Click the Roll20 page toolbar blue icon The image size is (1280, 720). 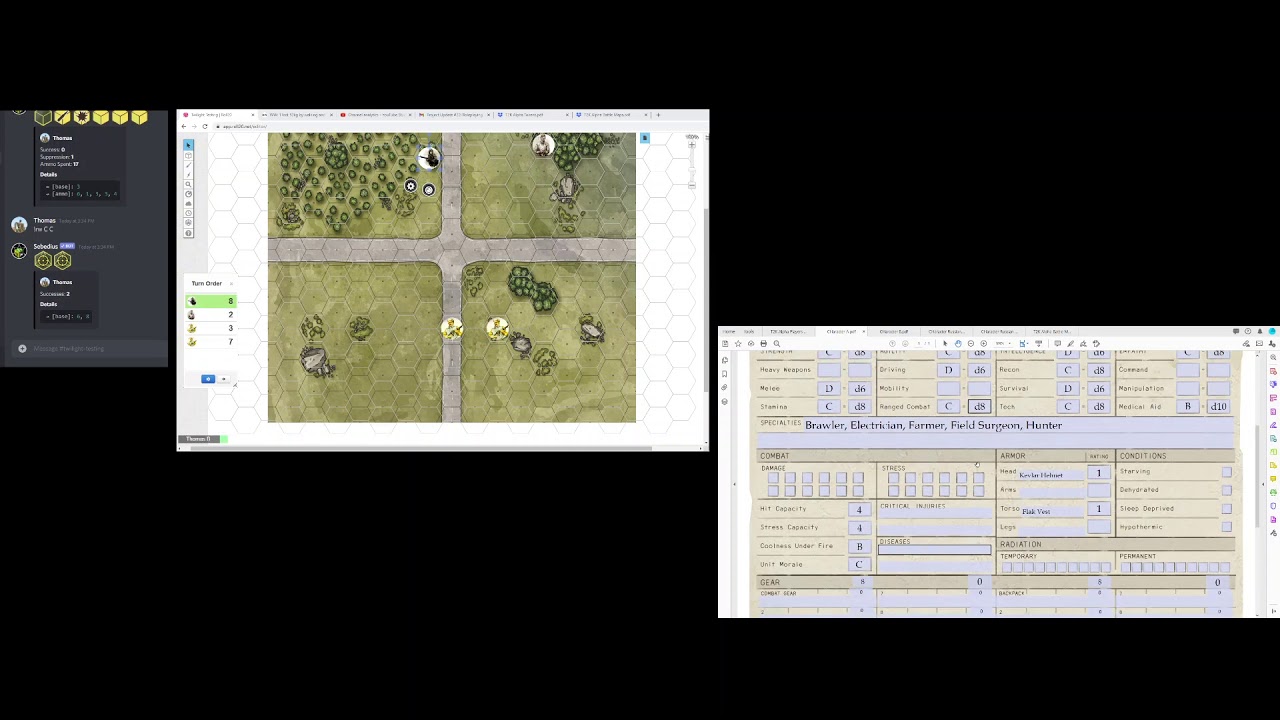[x=645, y=138]
